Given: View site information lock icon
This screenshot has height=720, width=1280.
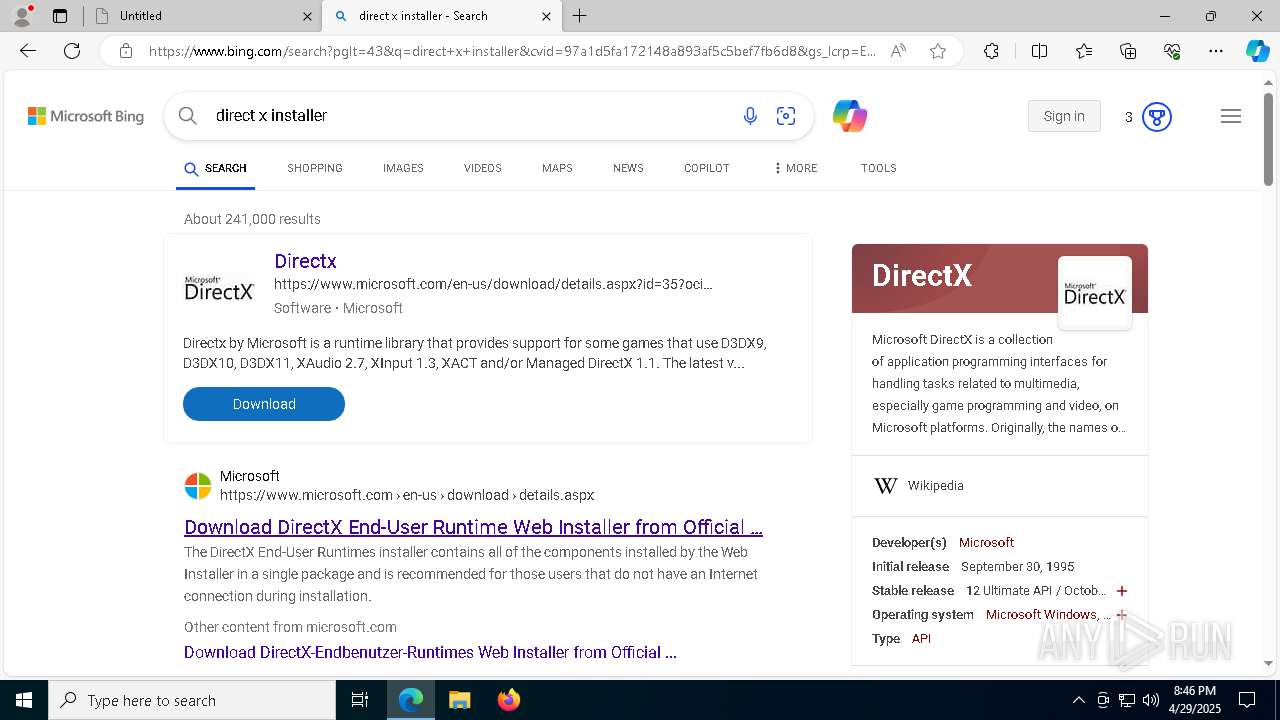Looking at the screenshot, I should pyautogui.click(x=126, y=51).
